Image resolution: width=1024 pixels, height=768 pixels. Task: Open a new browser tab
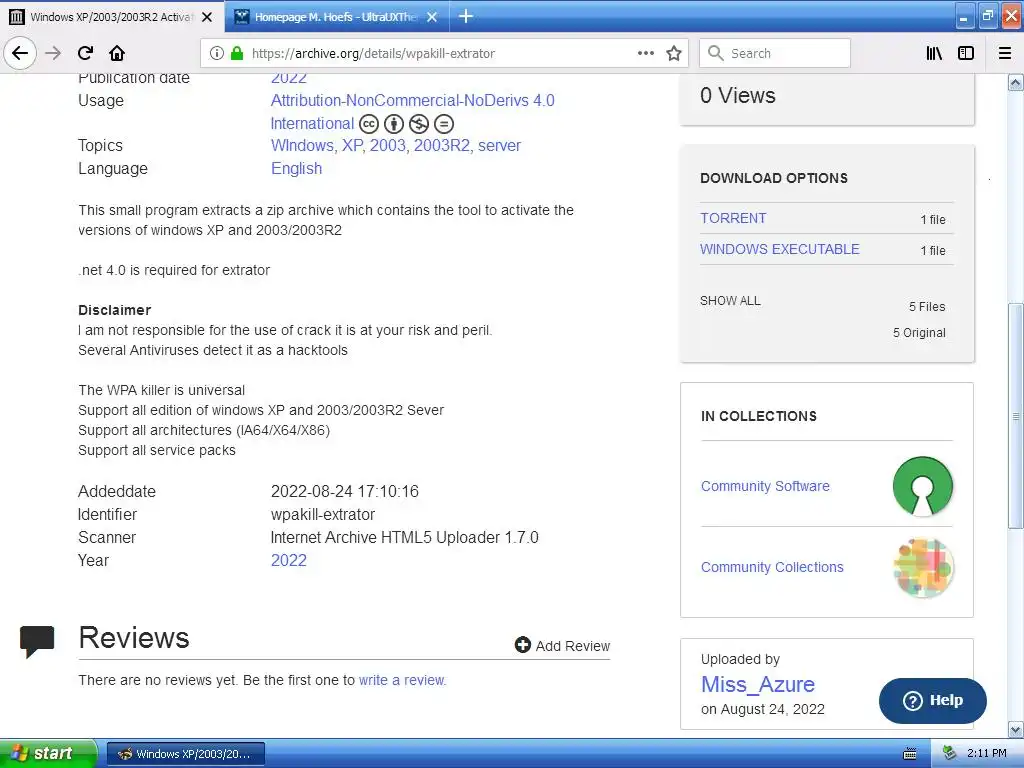tap(466, 16)
